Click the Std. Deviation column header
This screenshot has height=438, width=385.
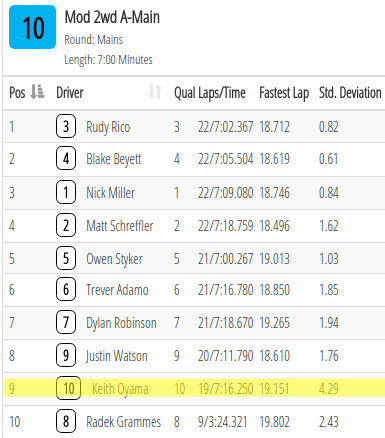[350, 93]
